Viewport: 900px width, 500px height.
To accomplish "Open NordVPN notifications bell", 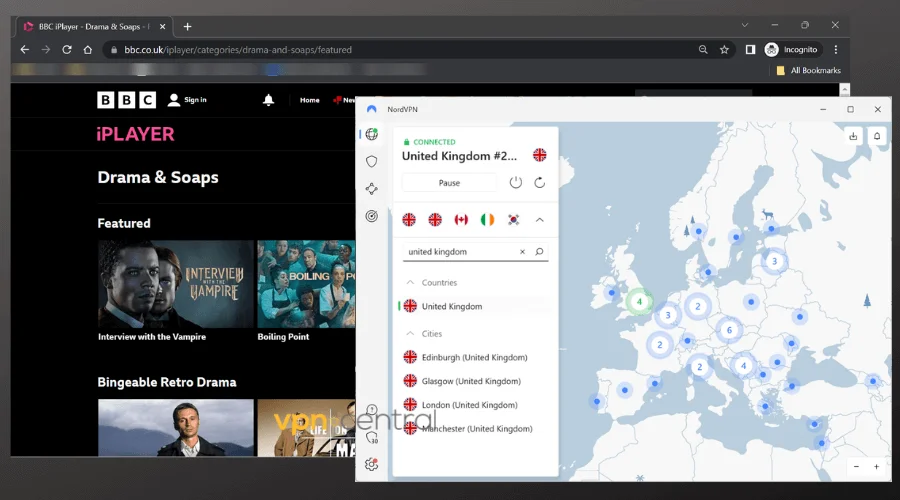I will (877, 136).
